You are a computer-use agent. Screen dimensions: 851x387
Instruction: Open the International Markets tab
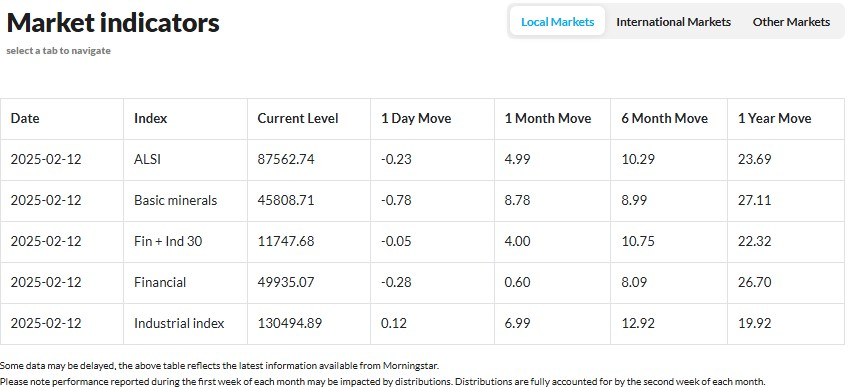point(673,22)
